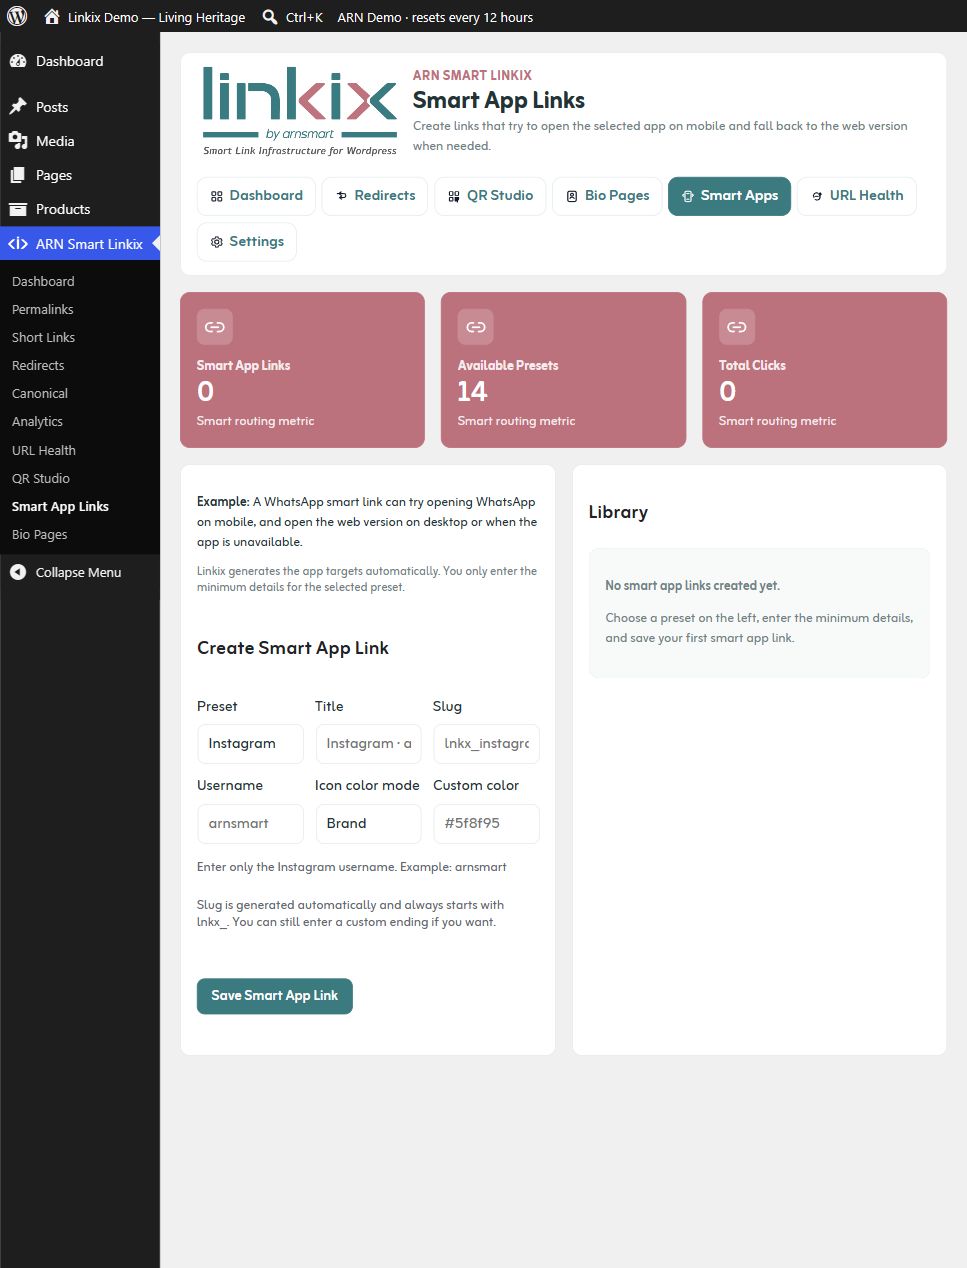Click the ARN Smart Linkix code icon
The width and height of the screenshot is (967, 1268).
pyautogui.click(x=18, y=244)
